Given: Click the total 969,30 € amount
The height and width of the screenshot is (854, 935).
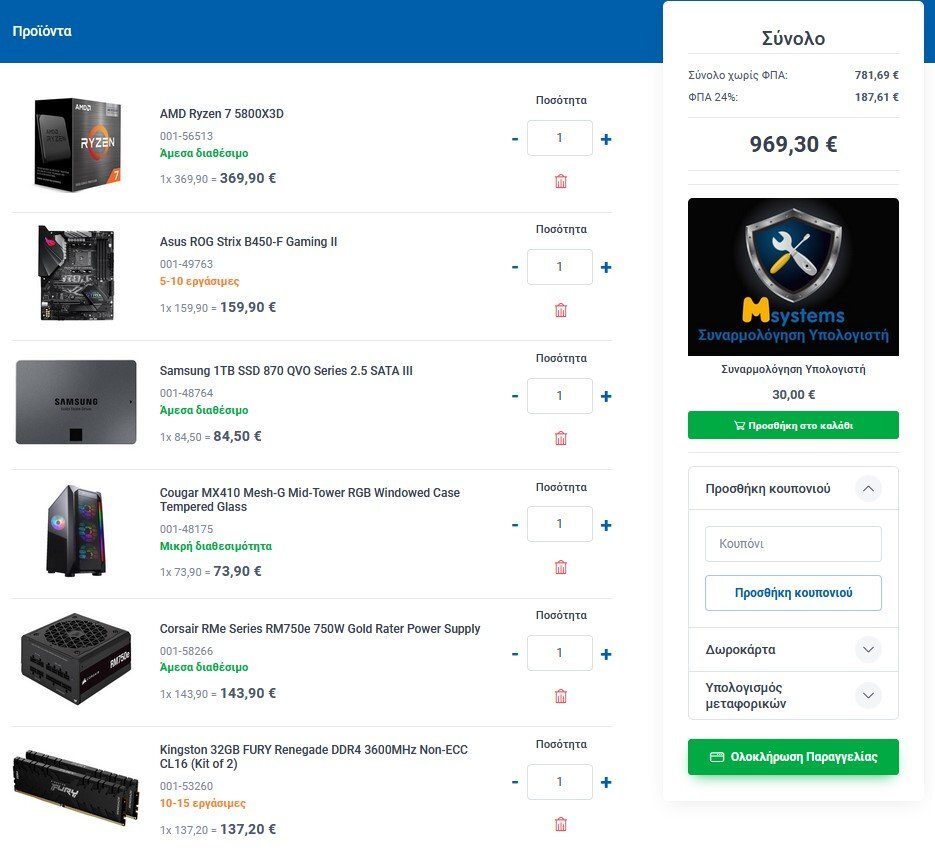Looking at the screenshot, I should pos(793,144).
